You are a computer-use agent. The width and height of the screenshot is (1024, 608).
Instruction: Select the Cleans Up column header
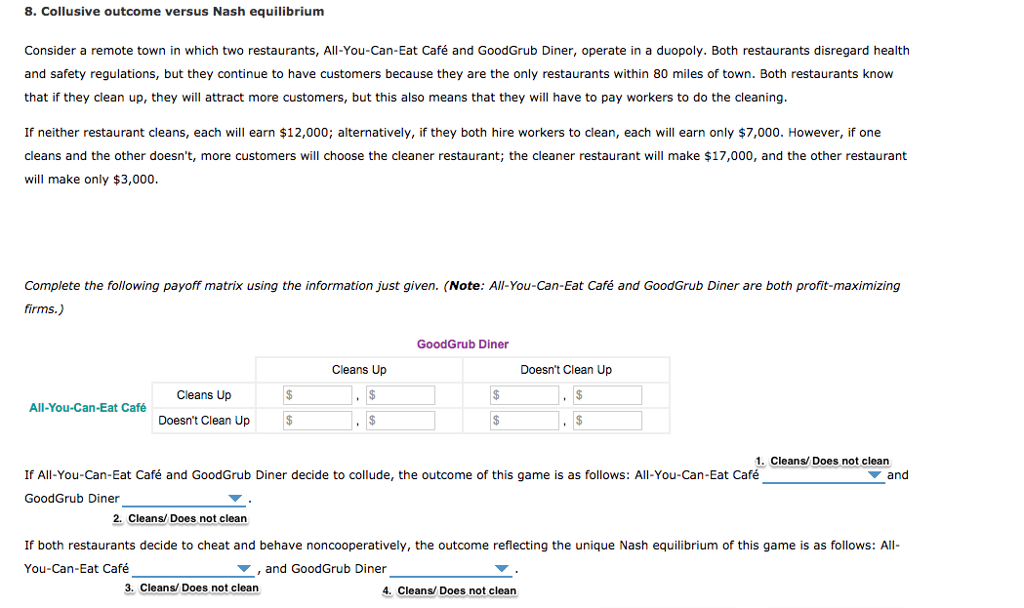pos(359,370)
